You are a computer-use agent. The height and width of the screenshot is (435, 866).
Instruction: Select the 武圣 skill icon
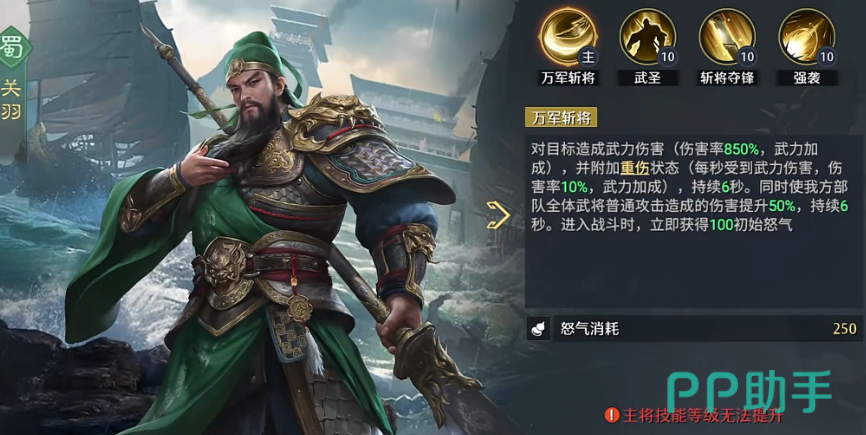(647, 36)
